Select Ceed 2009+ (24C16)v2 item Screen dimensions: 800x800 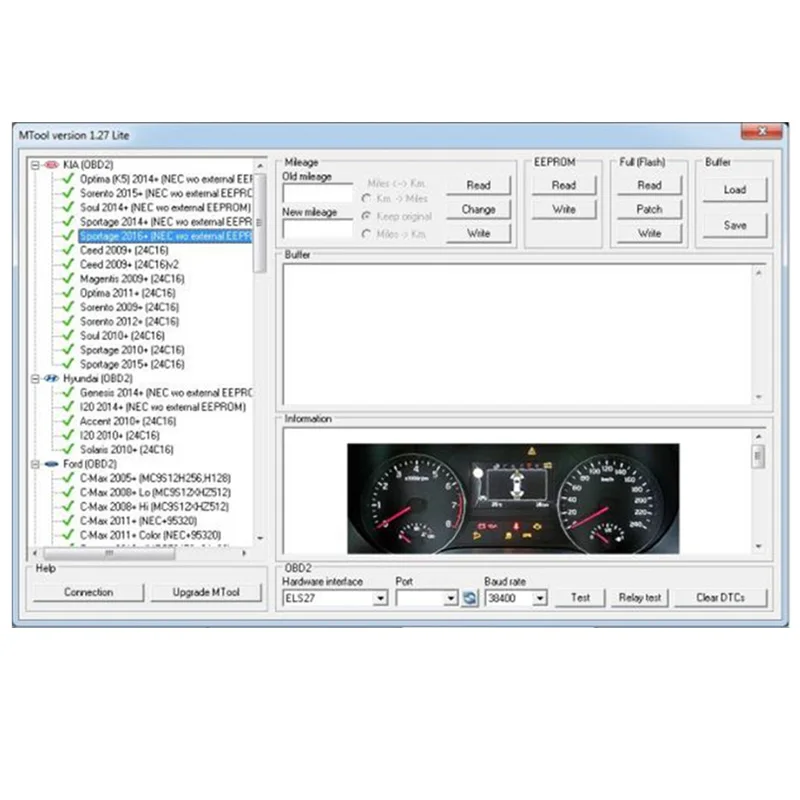point(129,264)
